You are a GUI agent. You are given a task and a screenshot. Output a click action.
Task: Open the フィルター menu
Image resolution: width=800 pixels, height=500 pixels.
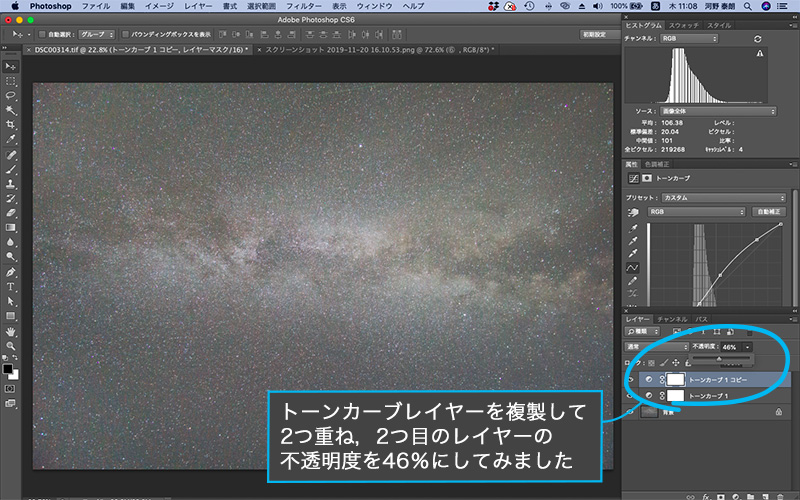click(304, 6)
